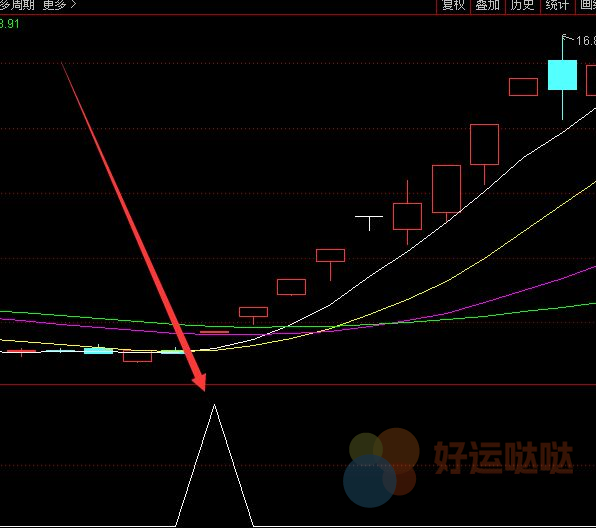Click the red candlestick right after the white doji
The image size is (596, 528).
click(407, 216)
